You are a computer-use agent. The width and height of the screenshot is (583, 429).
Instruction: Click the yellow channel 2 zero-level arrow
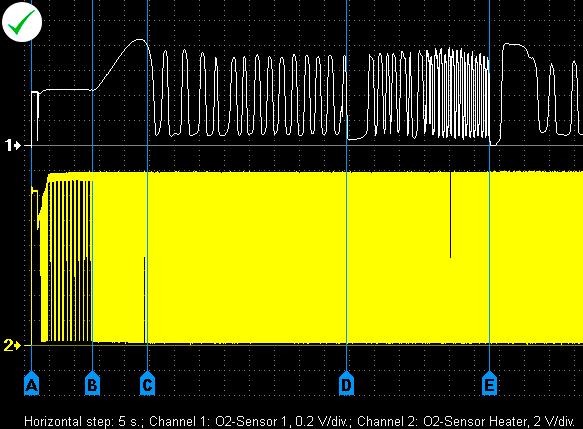(x=12, y=345)
